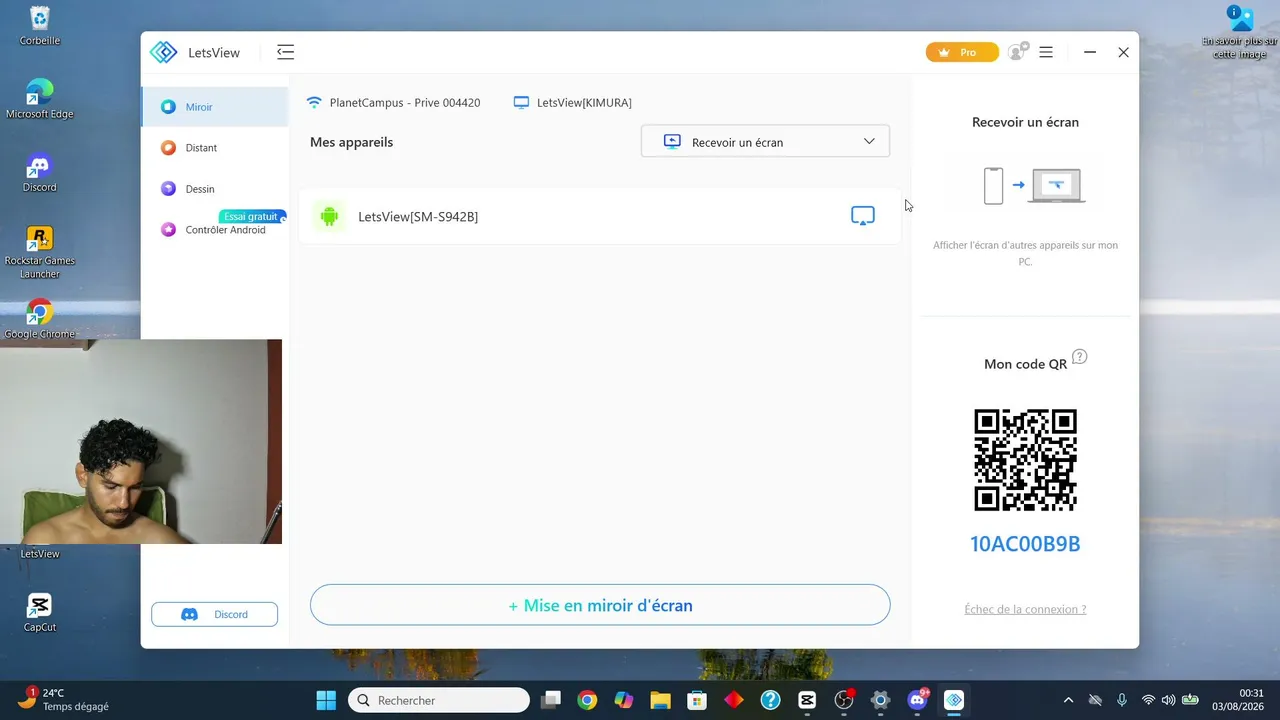Open the Windows Start menu
1280x720 pixels.
coord(326,700)
